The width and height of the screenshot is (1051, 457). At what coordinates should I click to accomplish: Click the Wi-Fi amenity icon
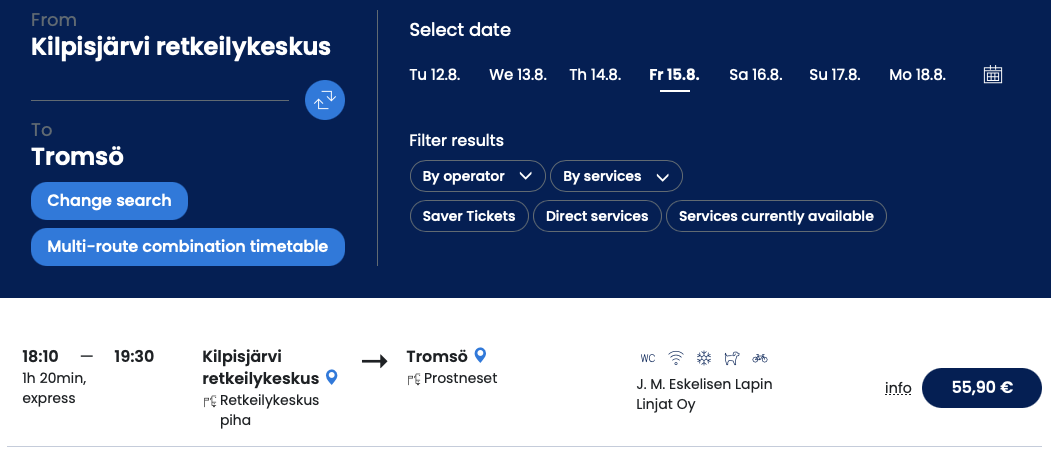point(676,358)
